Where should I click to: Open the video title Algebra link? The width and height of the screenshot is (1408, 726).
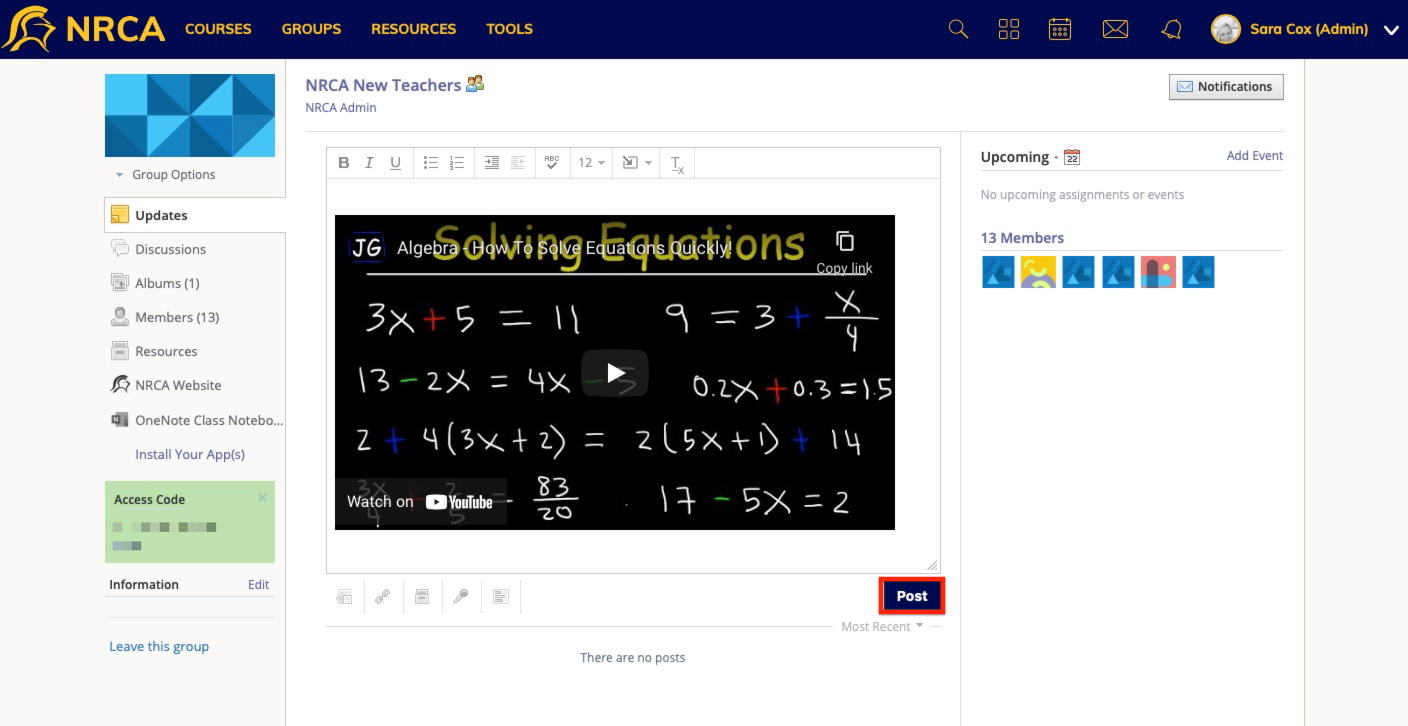(564, 248)
